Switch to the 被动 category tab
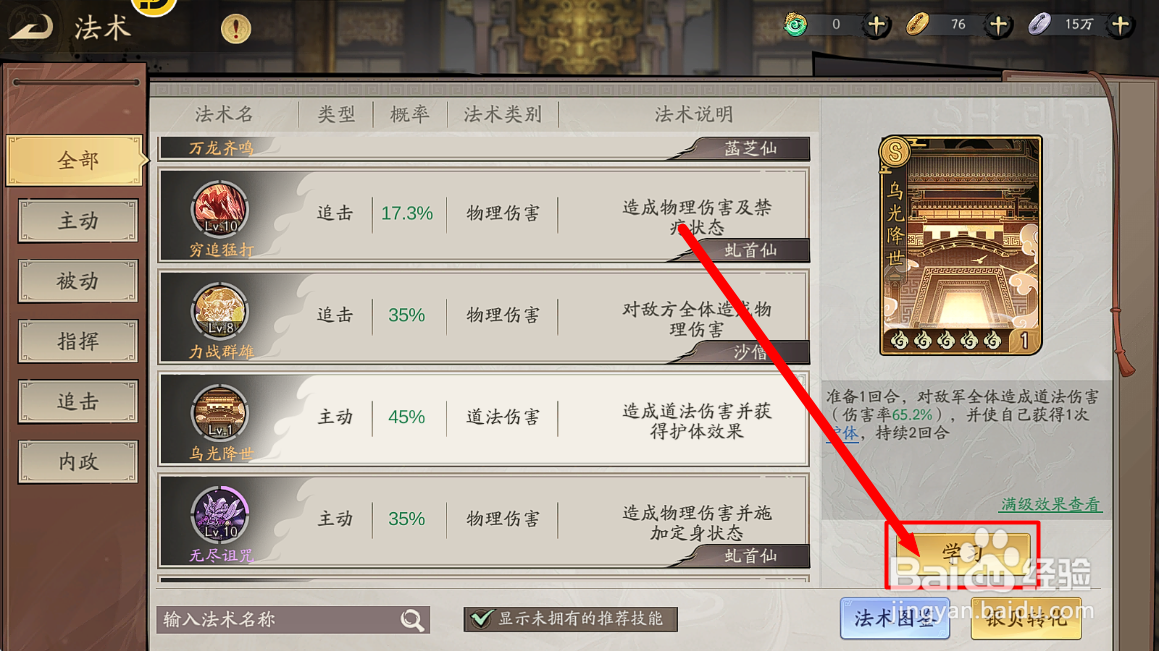Viewport: 1159px width, 651px height. (78, 281)
